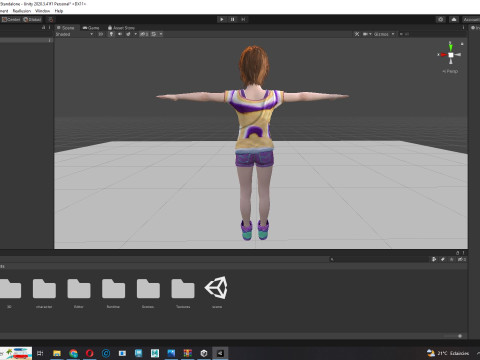The height and width of the screenshot is (360, 480).
Task: Open the Help menu
Action: (x=59, y=11)
